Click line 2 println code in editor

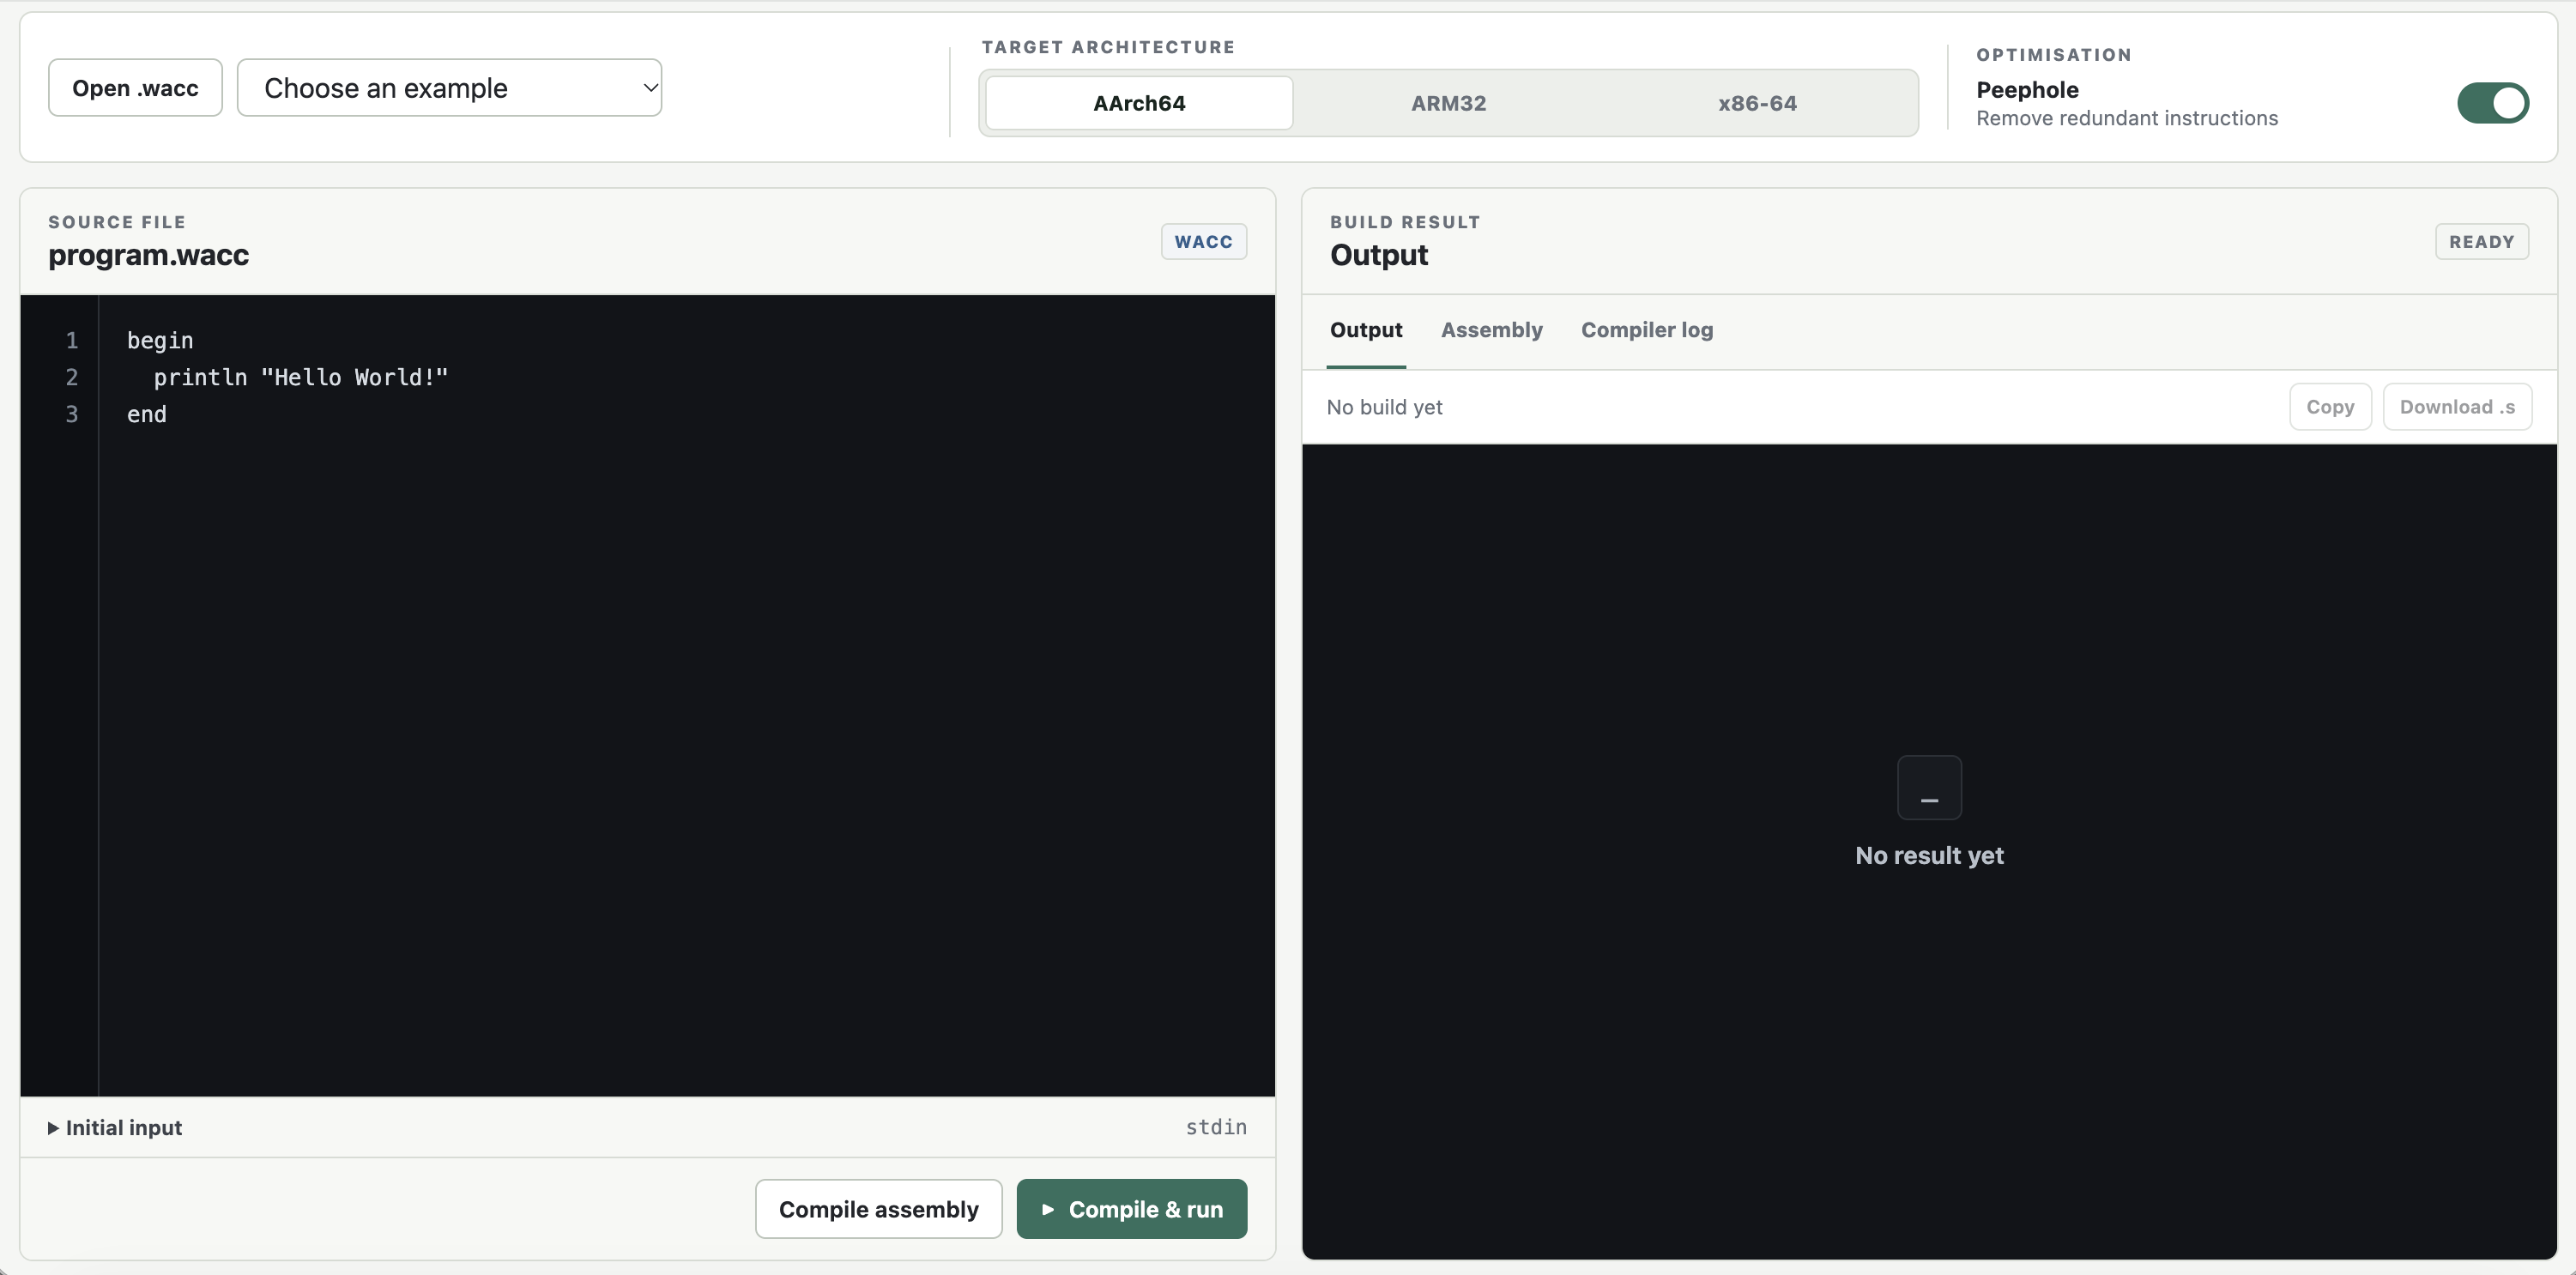point(301,377)
